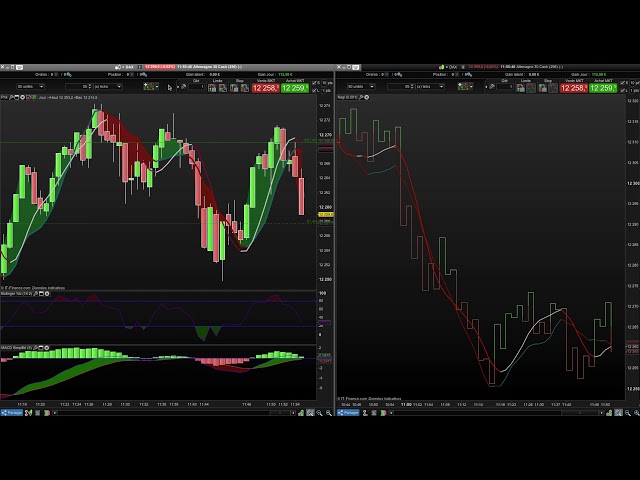Click orders list icon beside Ordres in left chart
Screen dimensions: 640x480
[x=69, y=75]
